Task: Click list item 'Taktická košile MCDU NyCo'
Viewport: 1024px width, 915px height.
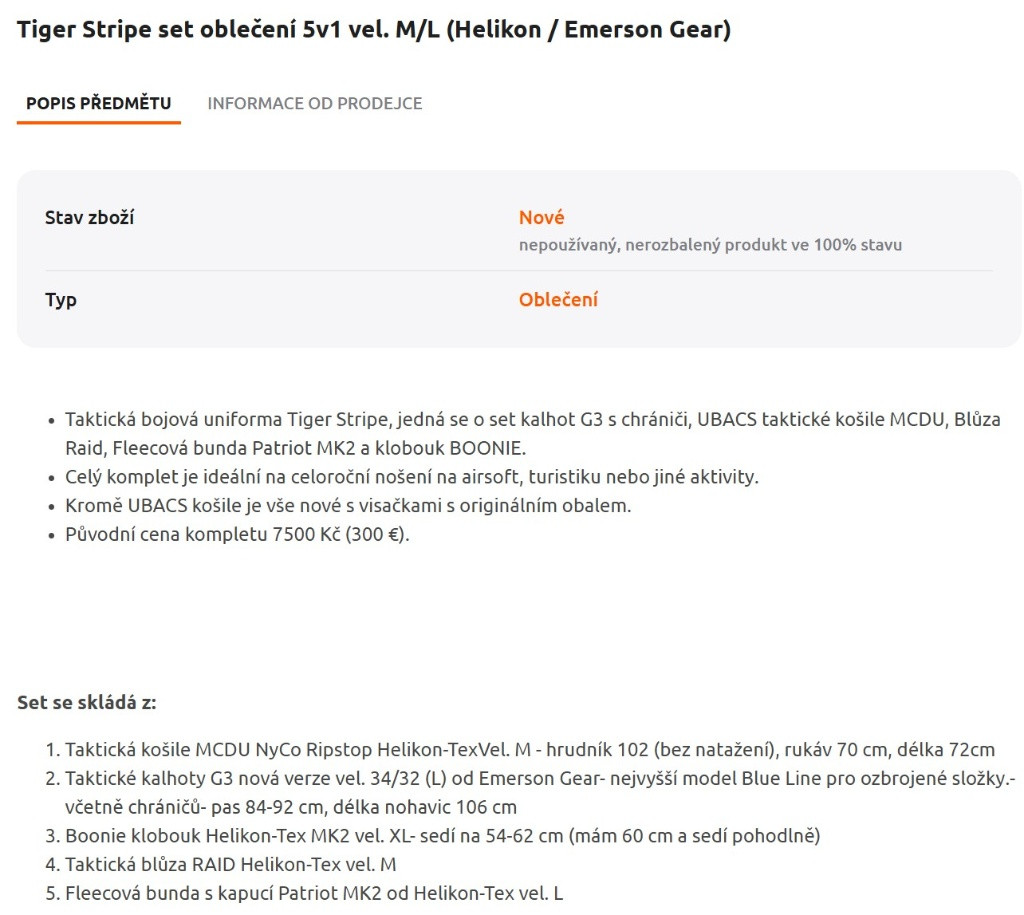Action: (x=530, y=749)
